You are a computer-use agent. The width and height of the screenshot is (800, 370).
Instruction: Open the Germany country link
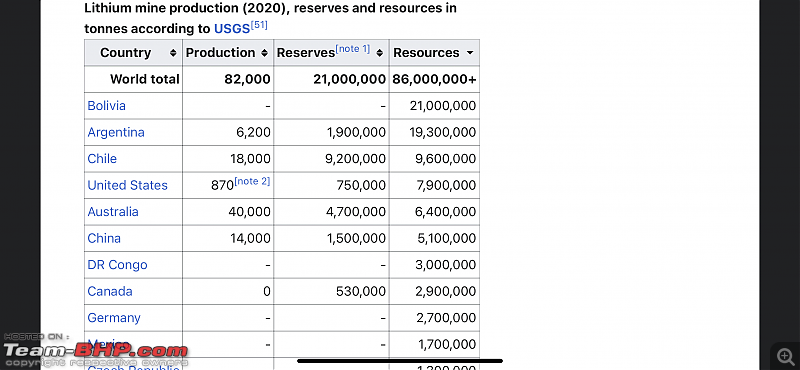tap(114, 318)
